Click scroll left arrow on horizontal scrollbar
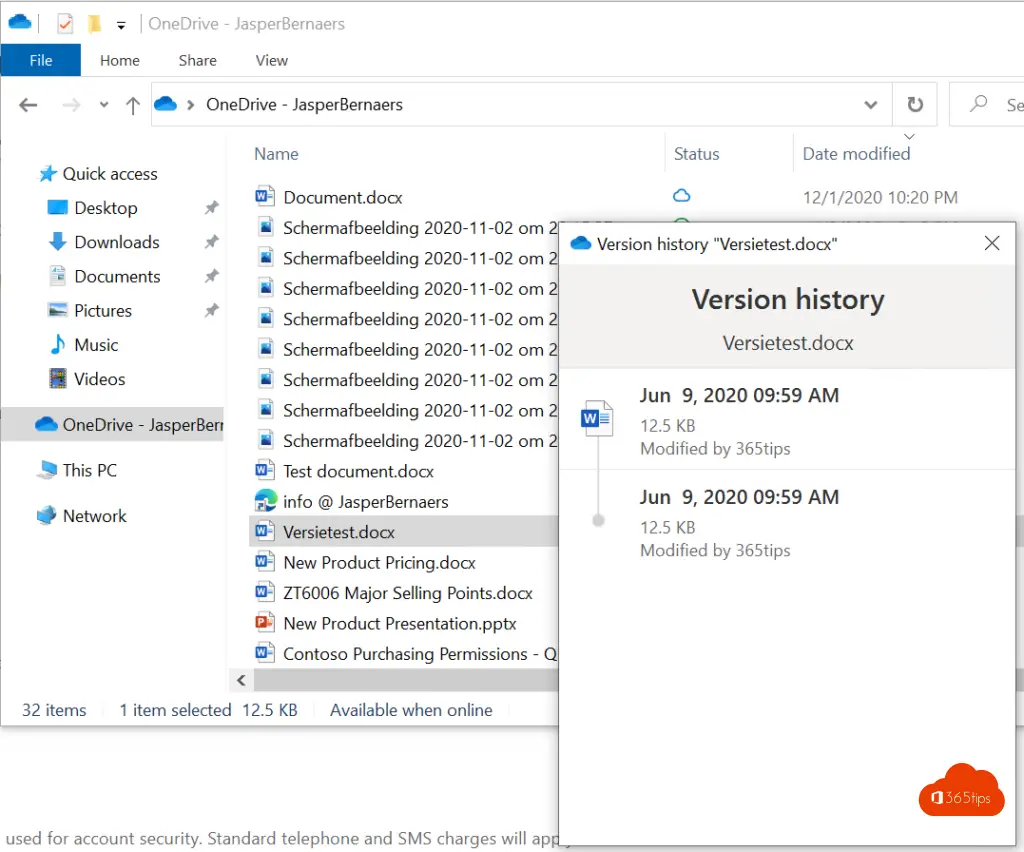The height and width of the screenshot is (852, 1024). [240, 681]
